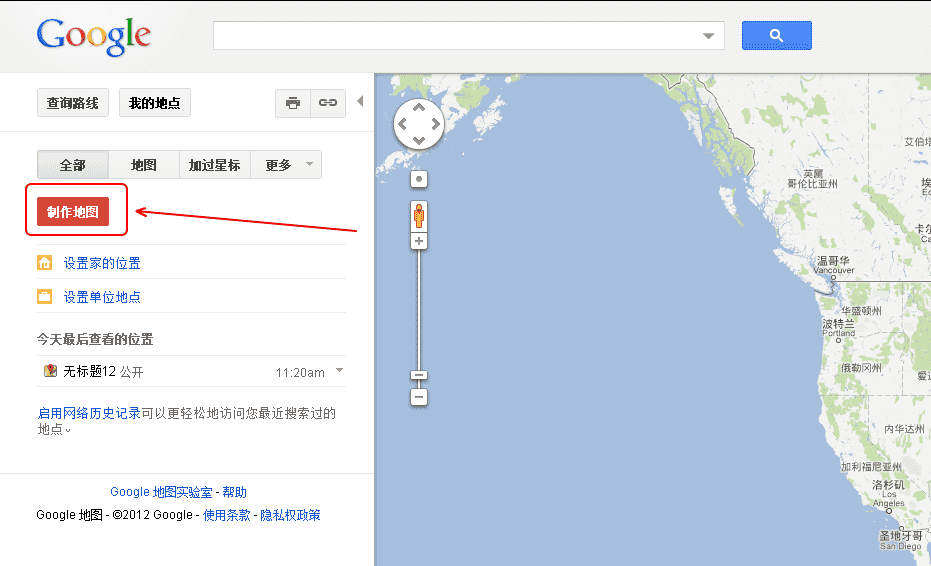Open the 无标题12 map entry
The image size is (931, 566).
[x=89, y=371]
